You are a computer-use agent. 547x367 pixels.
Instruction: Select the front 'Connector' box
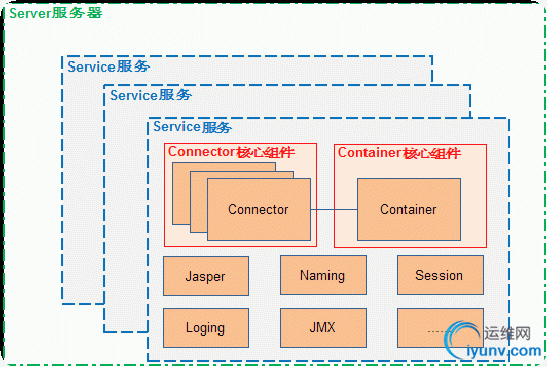coord(259,209)
